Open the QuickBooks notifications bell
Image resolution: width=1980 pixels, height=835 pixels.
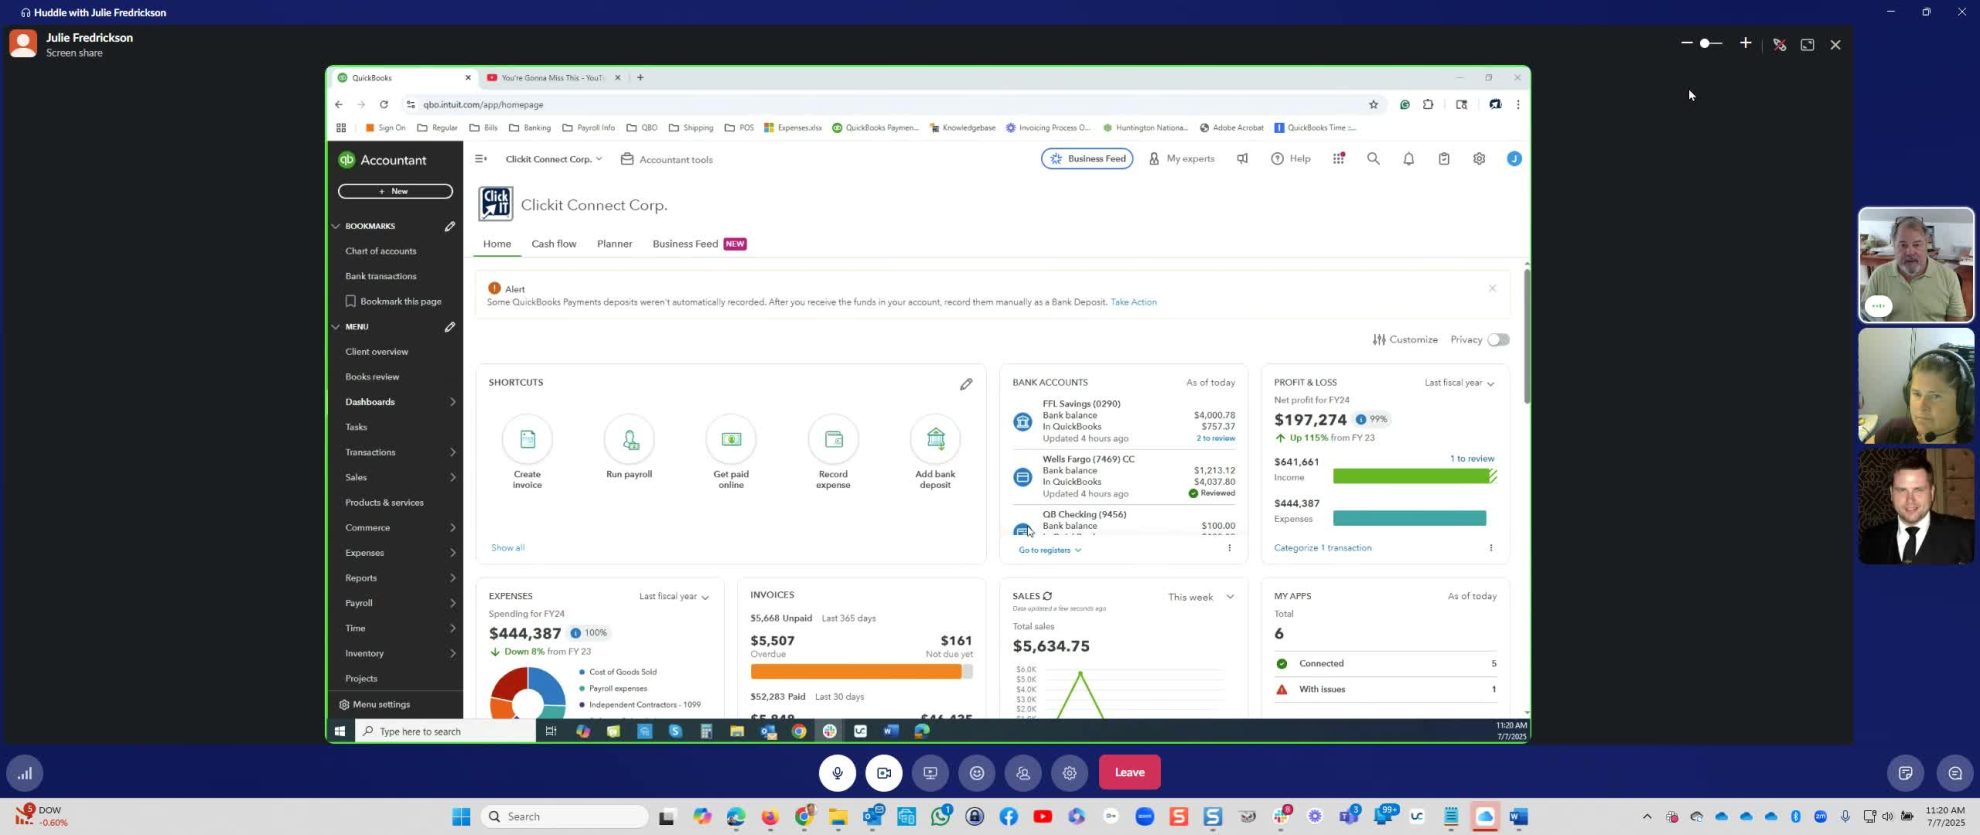point(1408,159)
